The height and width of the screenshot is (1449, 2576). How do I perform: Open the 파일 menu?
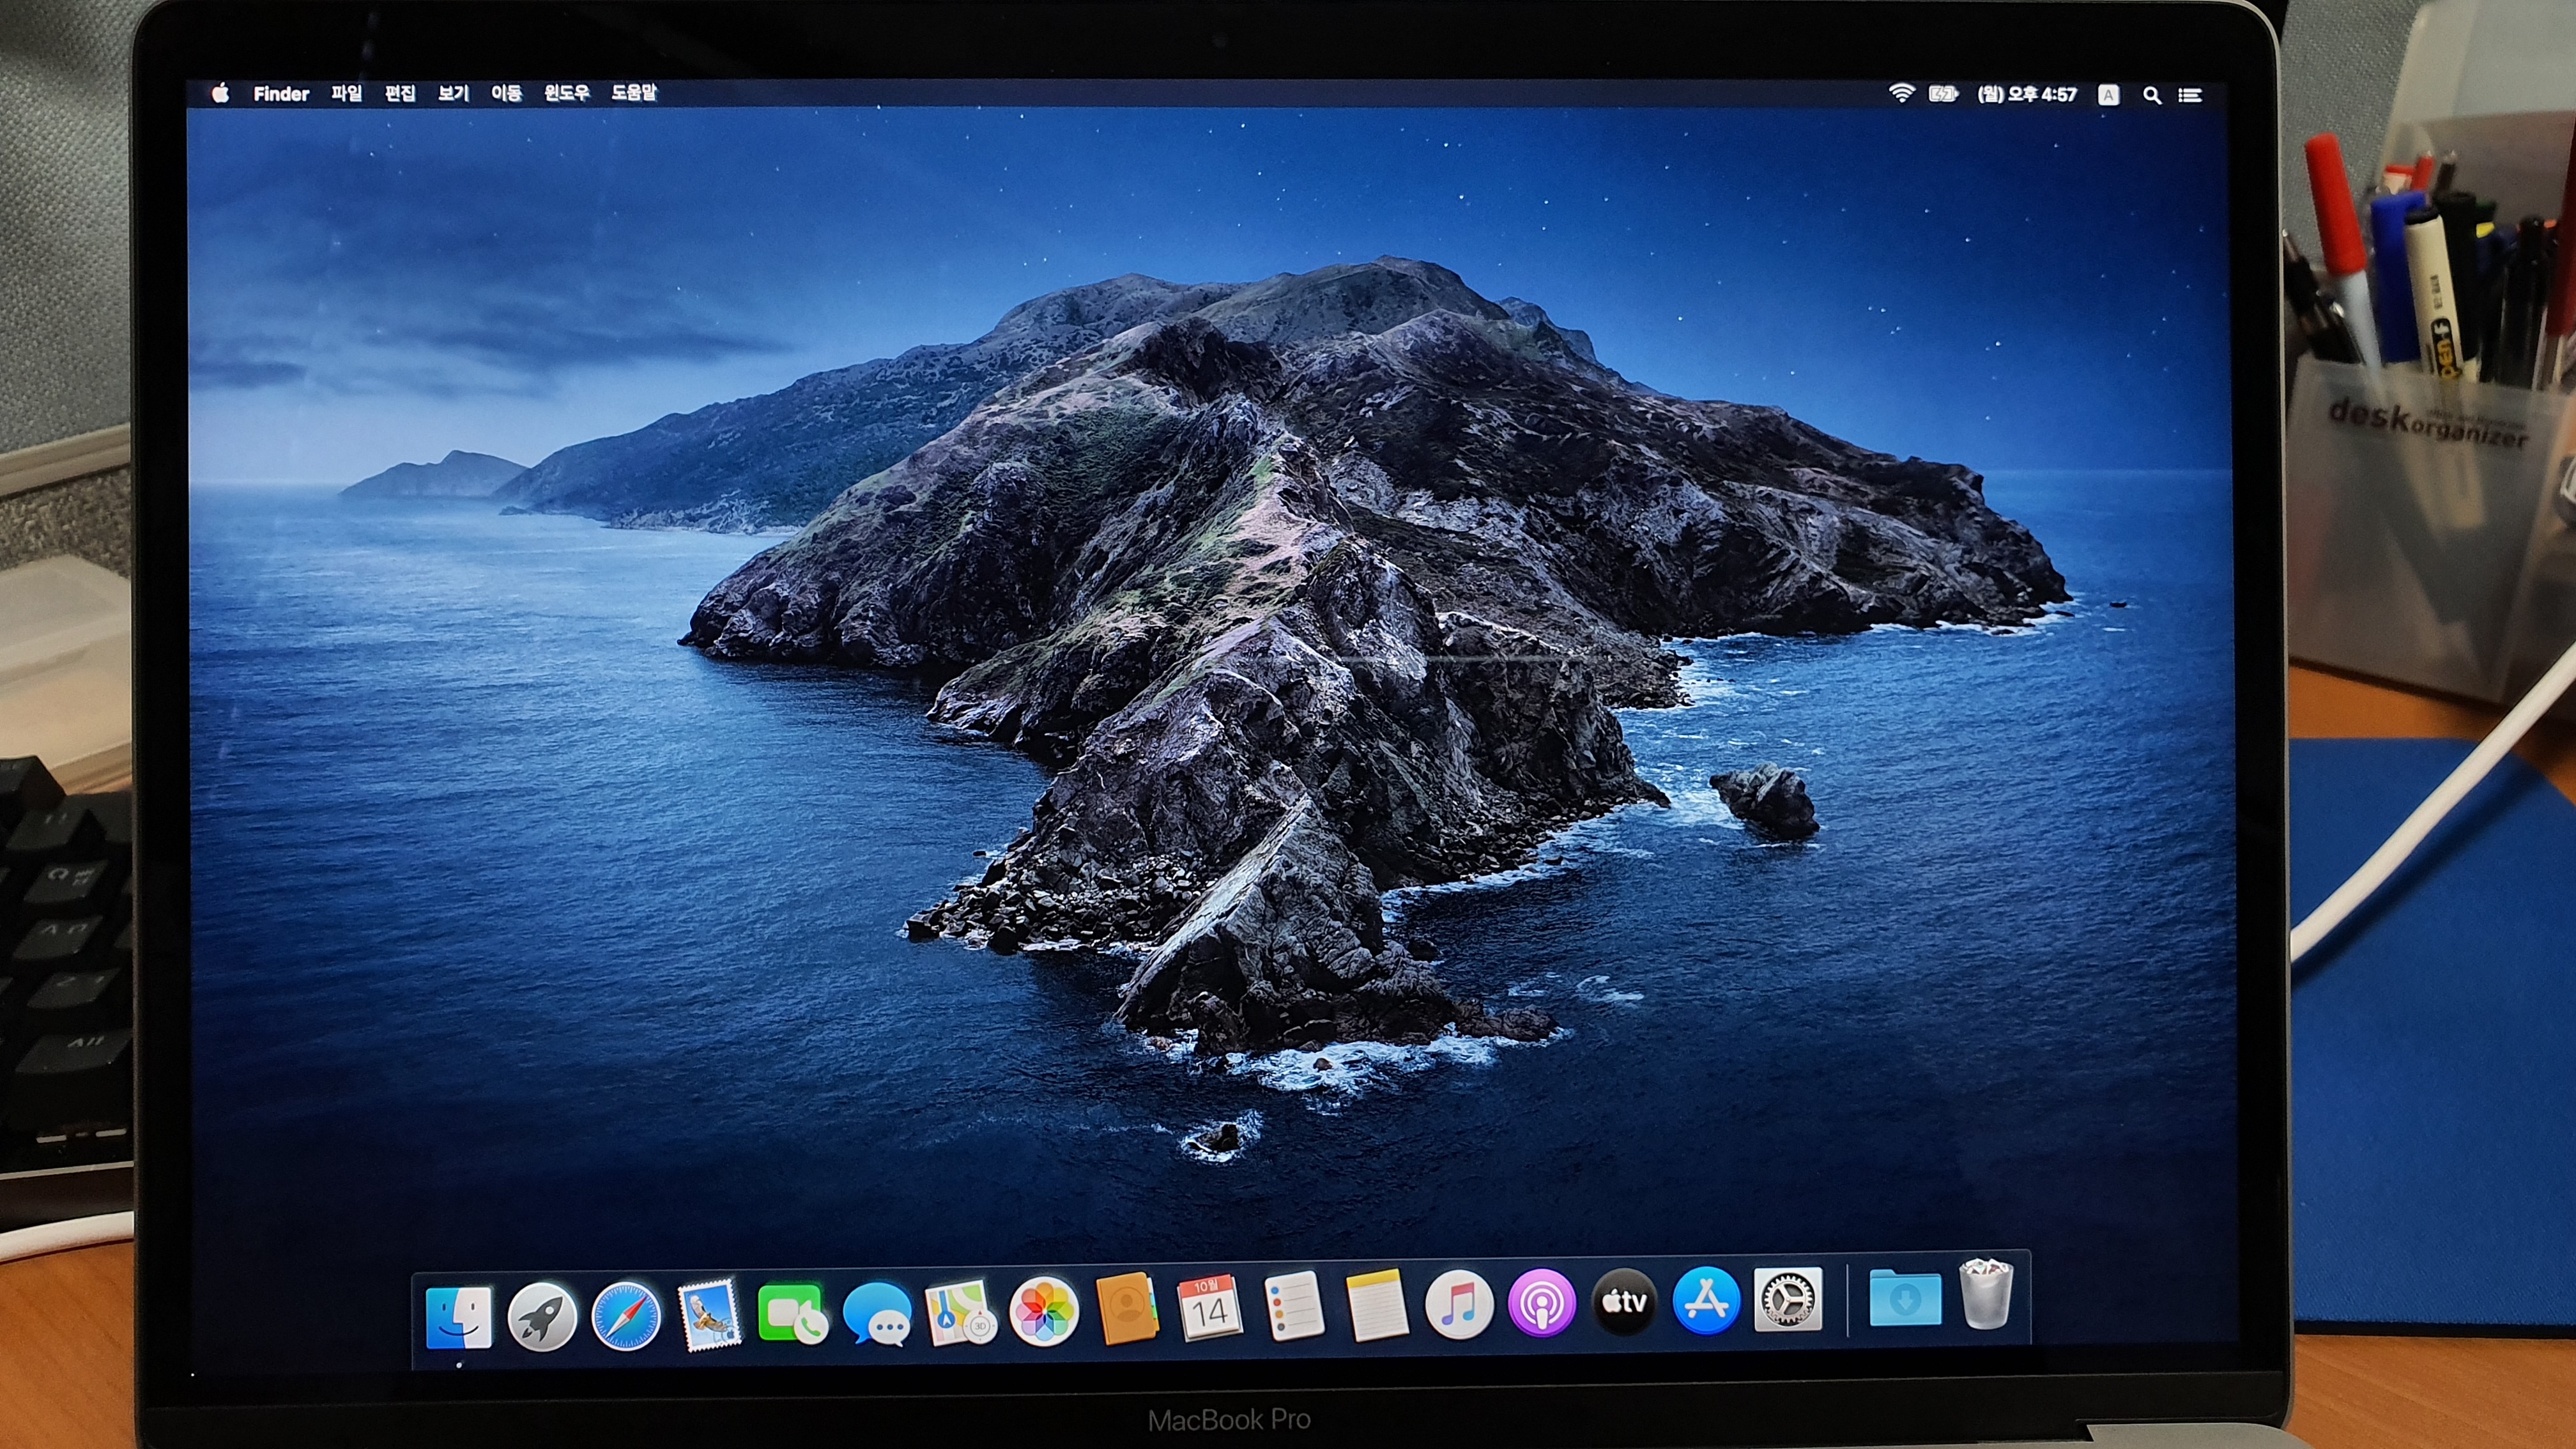tap(347, 93)
